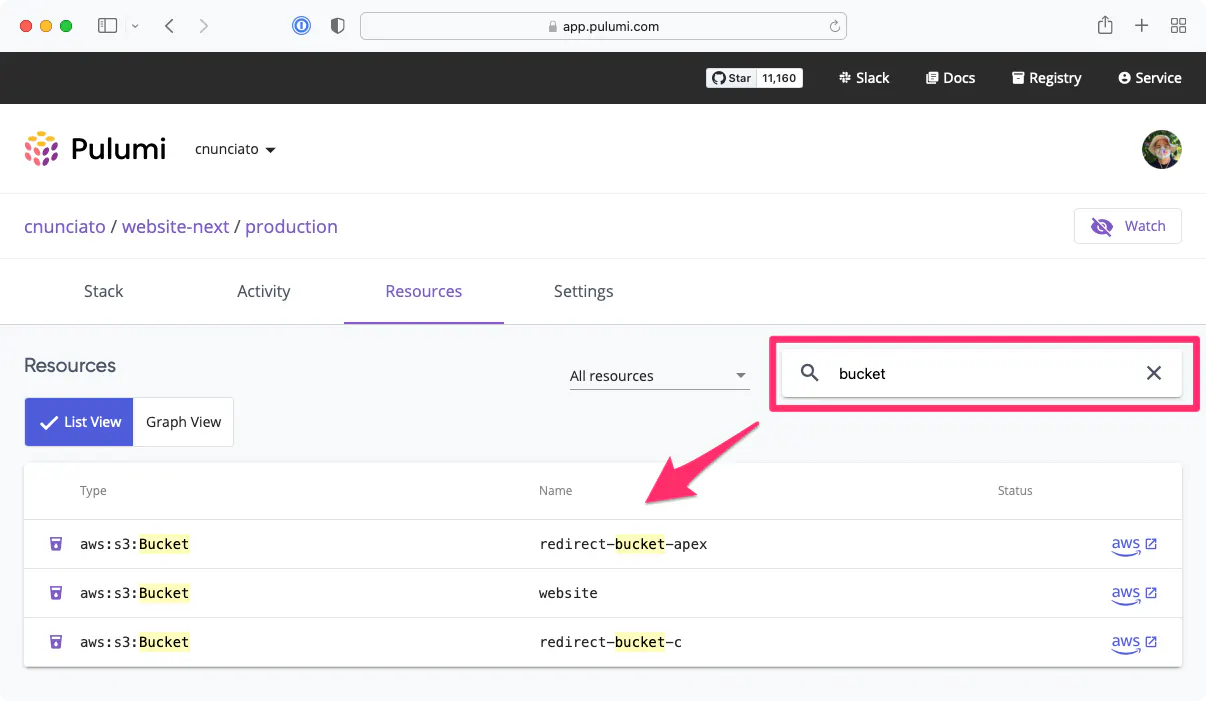The width and height of the screenshot is (1206, 701).
Task: Open the website-next breadcrumb link
Action: pos(176,226)
